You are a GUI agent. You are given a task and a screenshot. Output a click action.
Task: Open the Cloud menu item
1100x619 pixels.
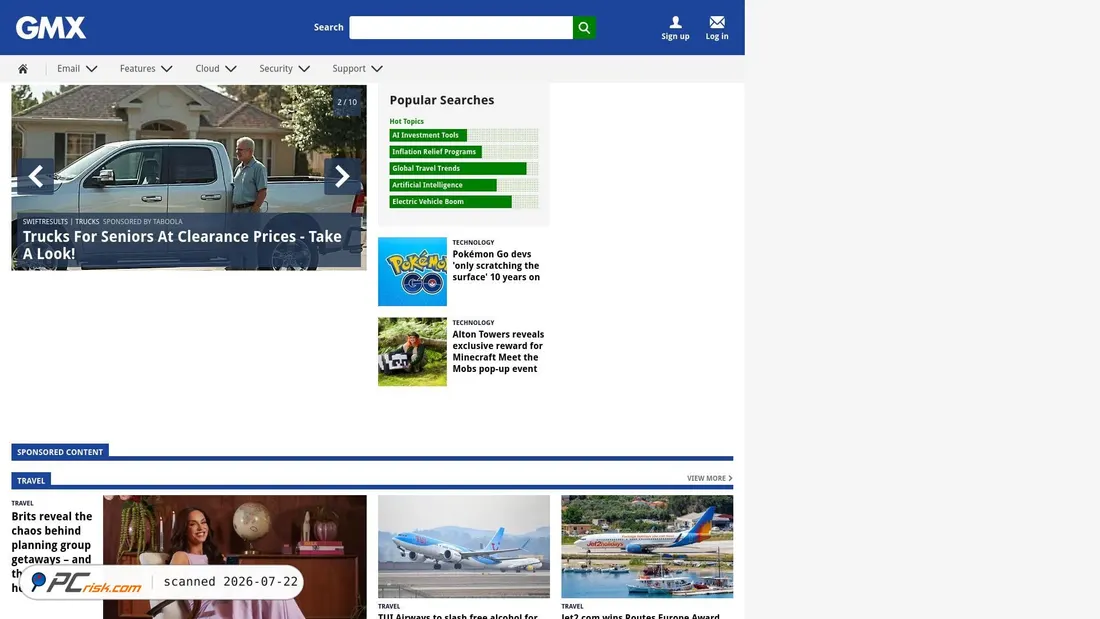[208, 69]
